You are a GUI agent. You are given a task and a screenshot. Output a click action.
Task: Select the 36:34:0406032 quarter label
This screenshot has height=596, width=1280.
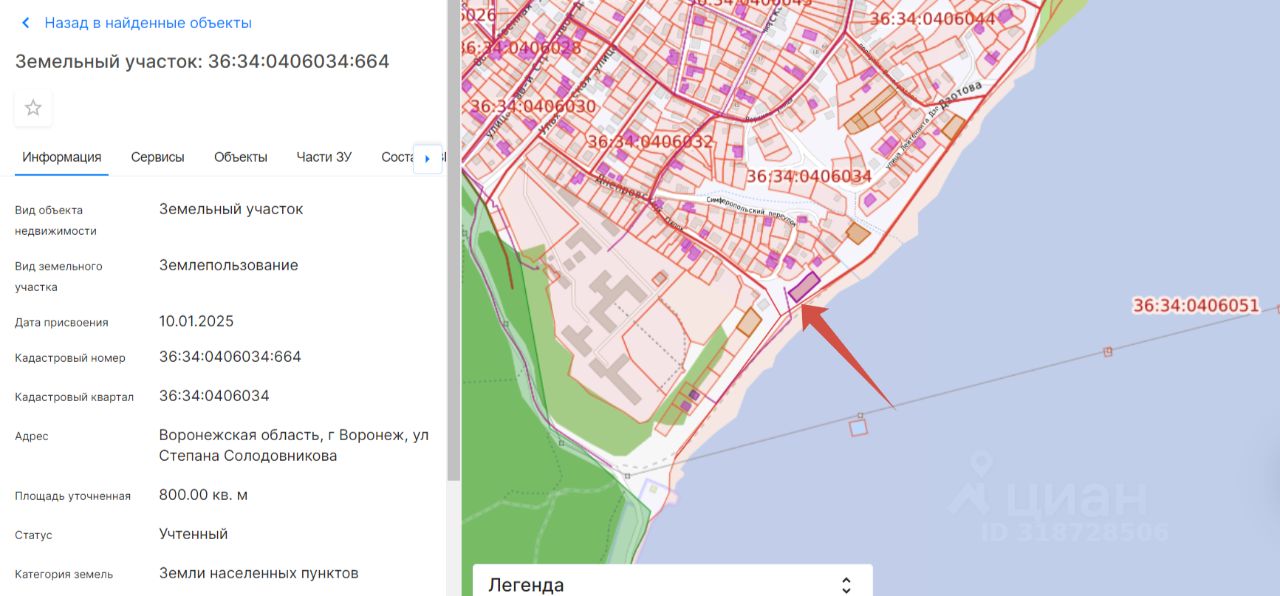pyautogui.click(x=651, y=142)
